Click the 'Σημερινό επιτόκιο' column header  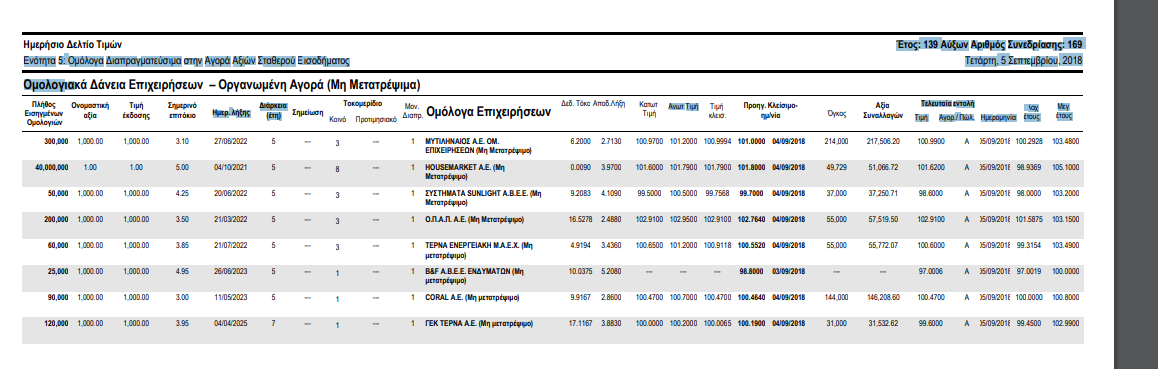click(182, 110)
